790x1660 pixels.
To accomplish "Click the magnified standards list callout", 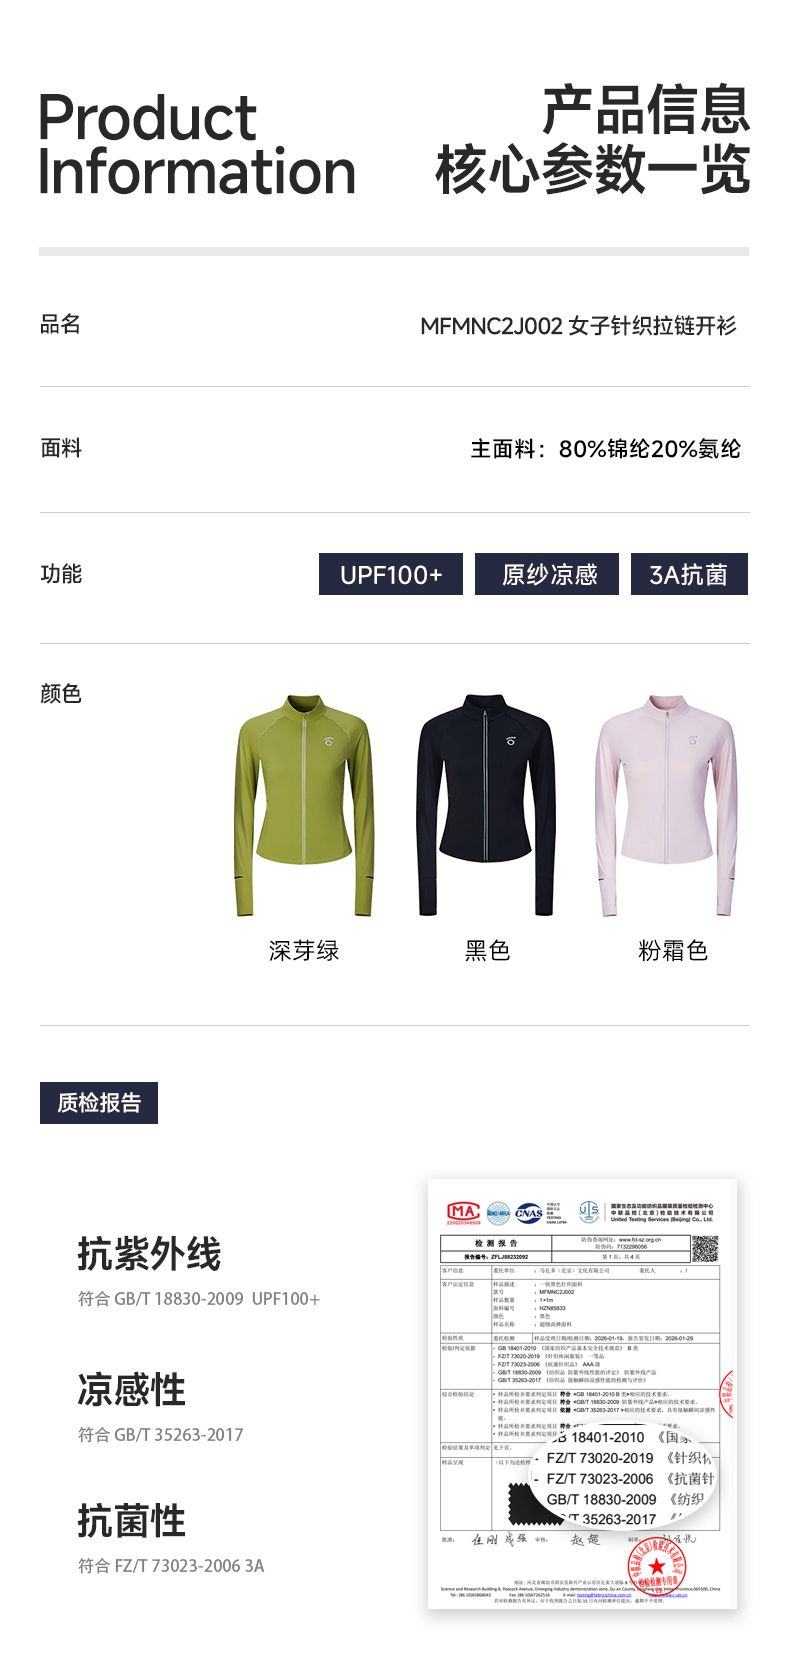I will tap(624, 1477).
